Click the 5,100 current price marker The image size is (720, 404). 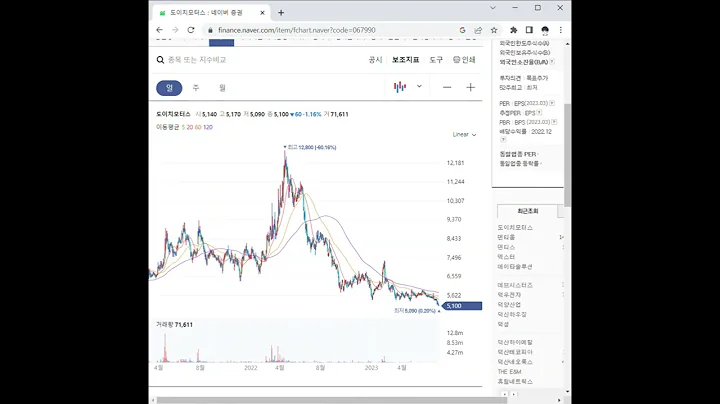(x=463, y=306)
